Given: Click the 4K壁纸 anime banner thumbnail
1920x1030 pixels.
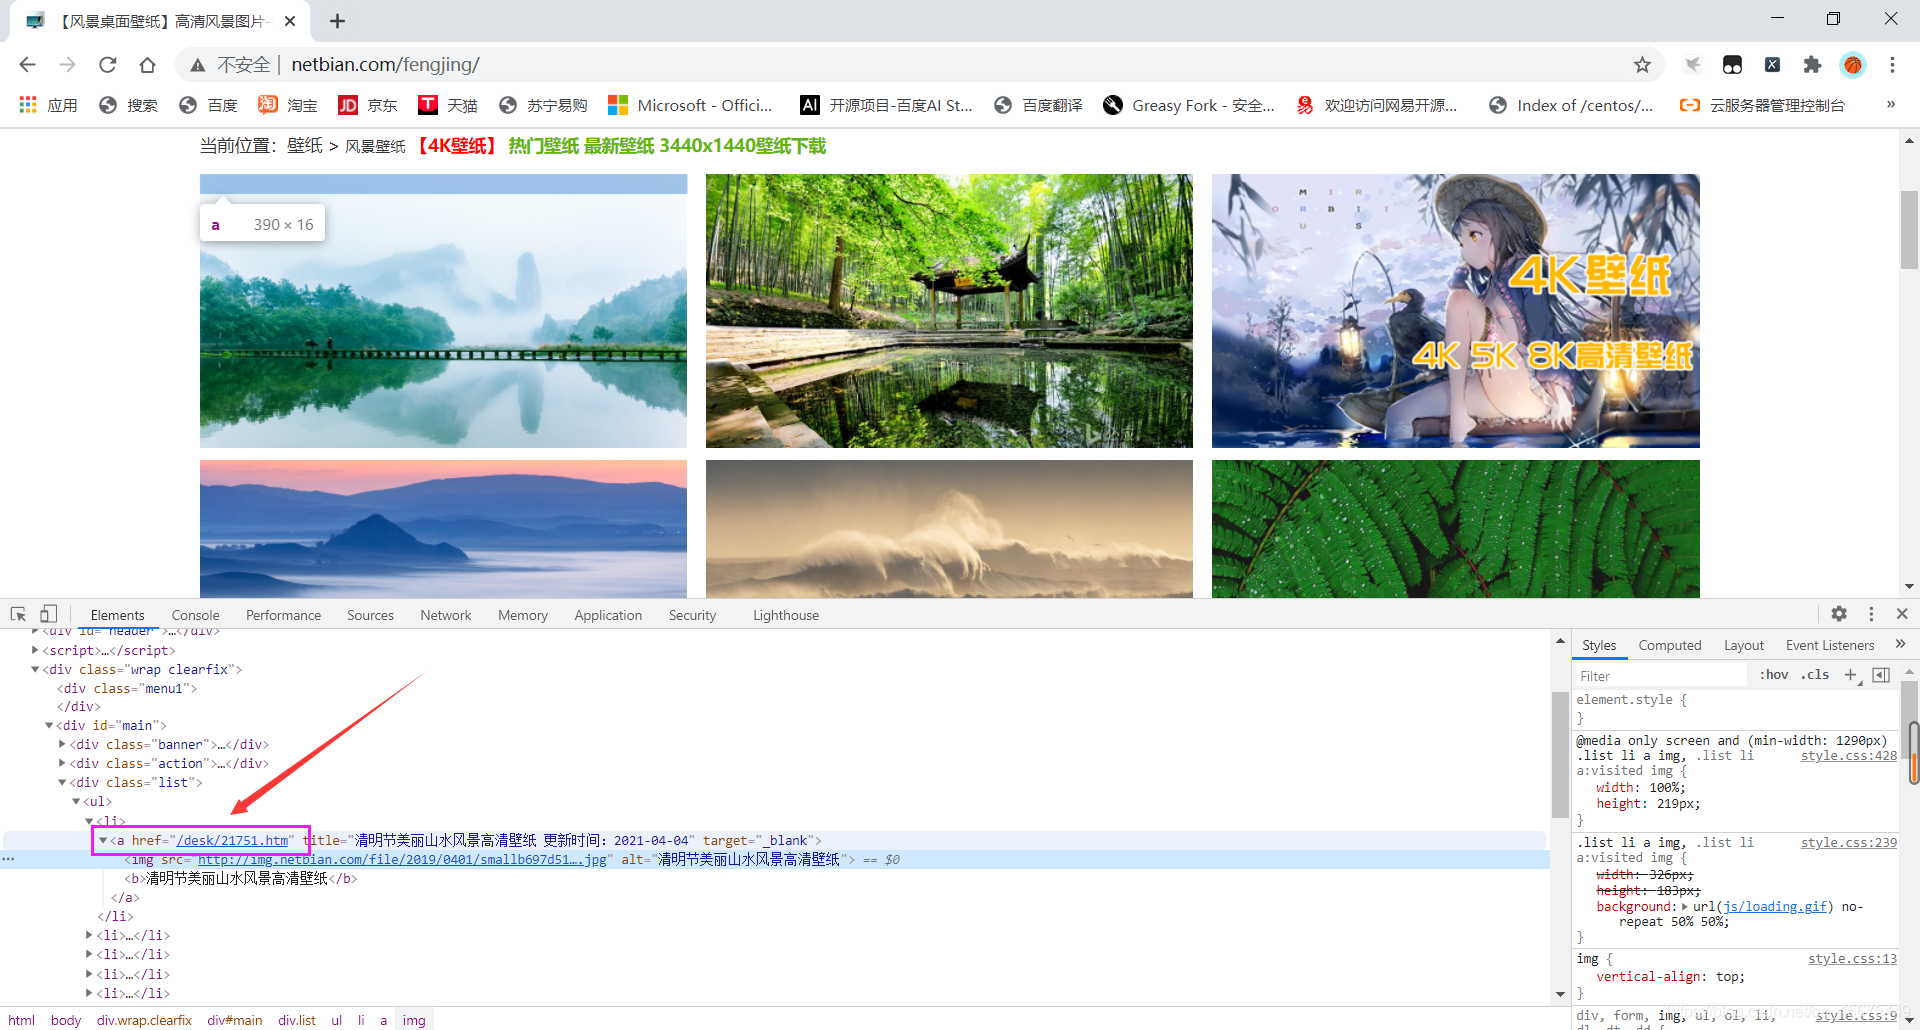Looking at the screenshot, I should tap(1455, 311).
